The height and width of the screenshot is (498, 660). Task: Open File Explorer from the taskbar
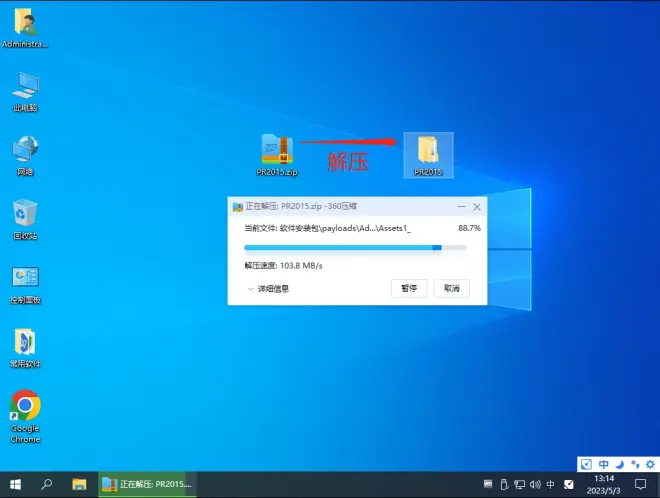[79, 484]
